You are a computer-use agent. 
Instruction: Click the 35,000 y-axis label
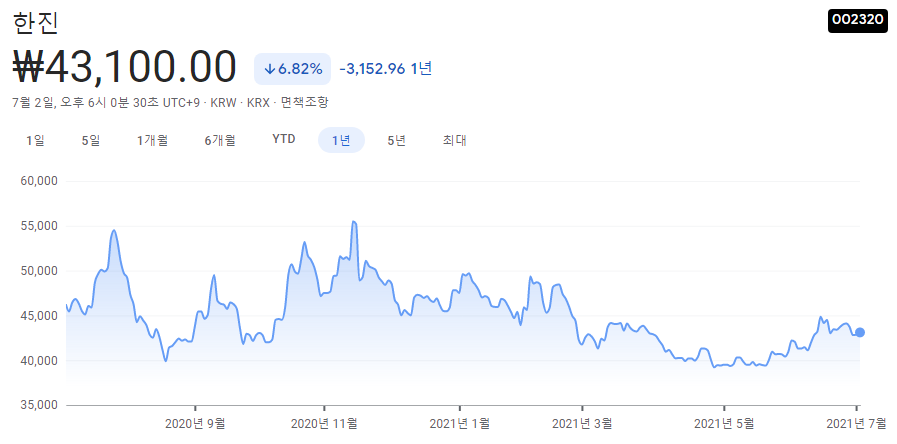click(x=39, y=405)
